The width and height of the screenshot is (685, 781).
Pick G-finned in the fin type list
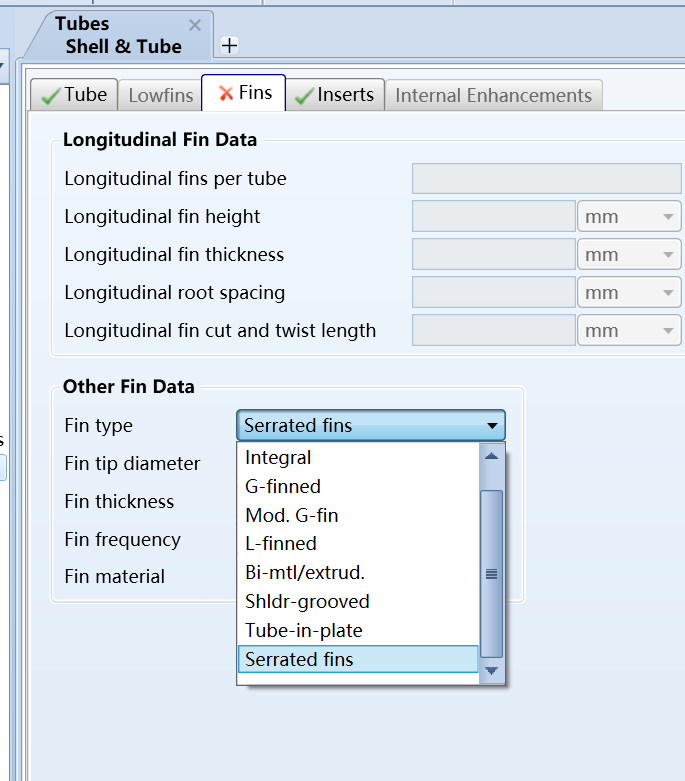point(283,487)
